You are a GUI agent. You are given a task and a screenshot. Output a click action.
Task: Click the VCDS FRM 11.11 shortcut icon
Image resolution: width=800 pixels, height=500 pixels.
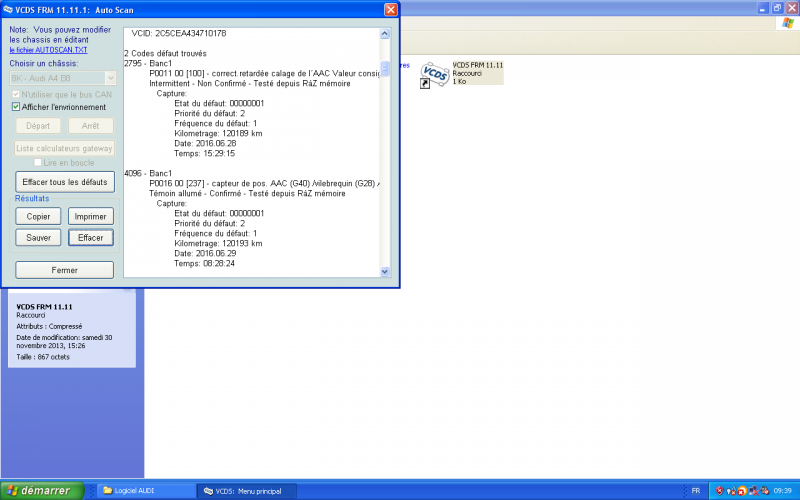434,74
